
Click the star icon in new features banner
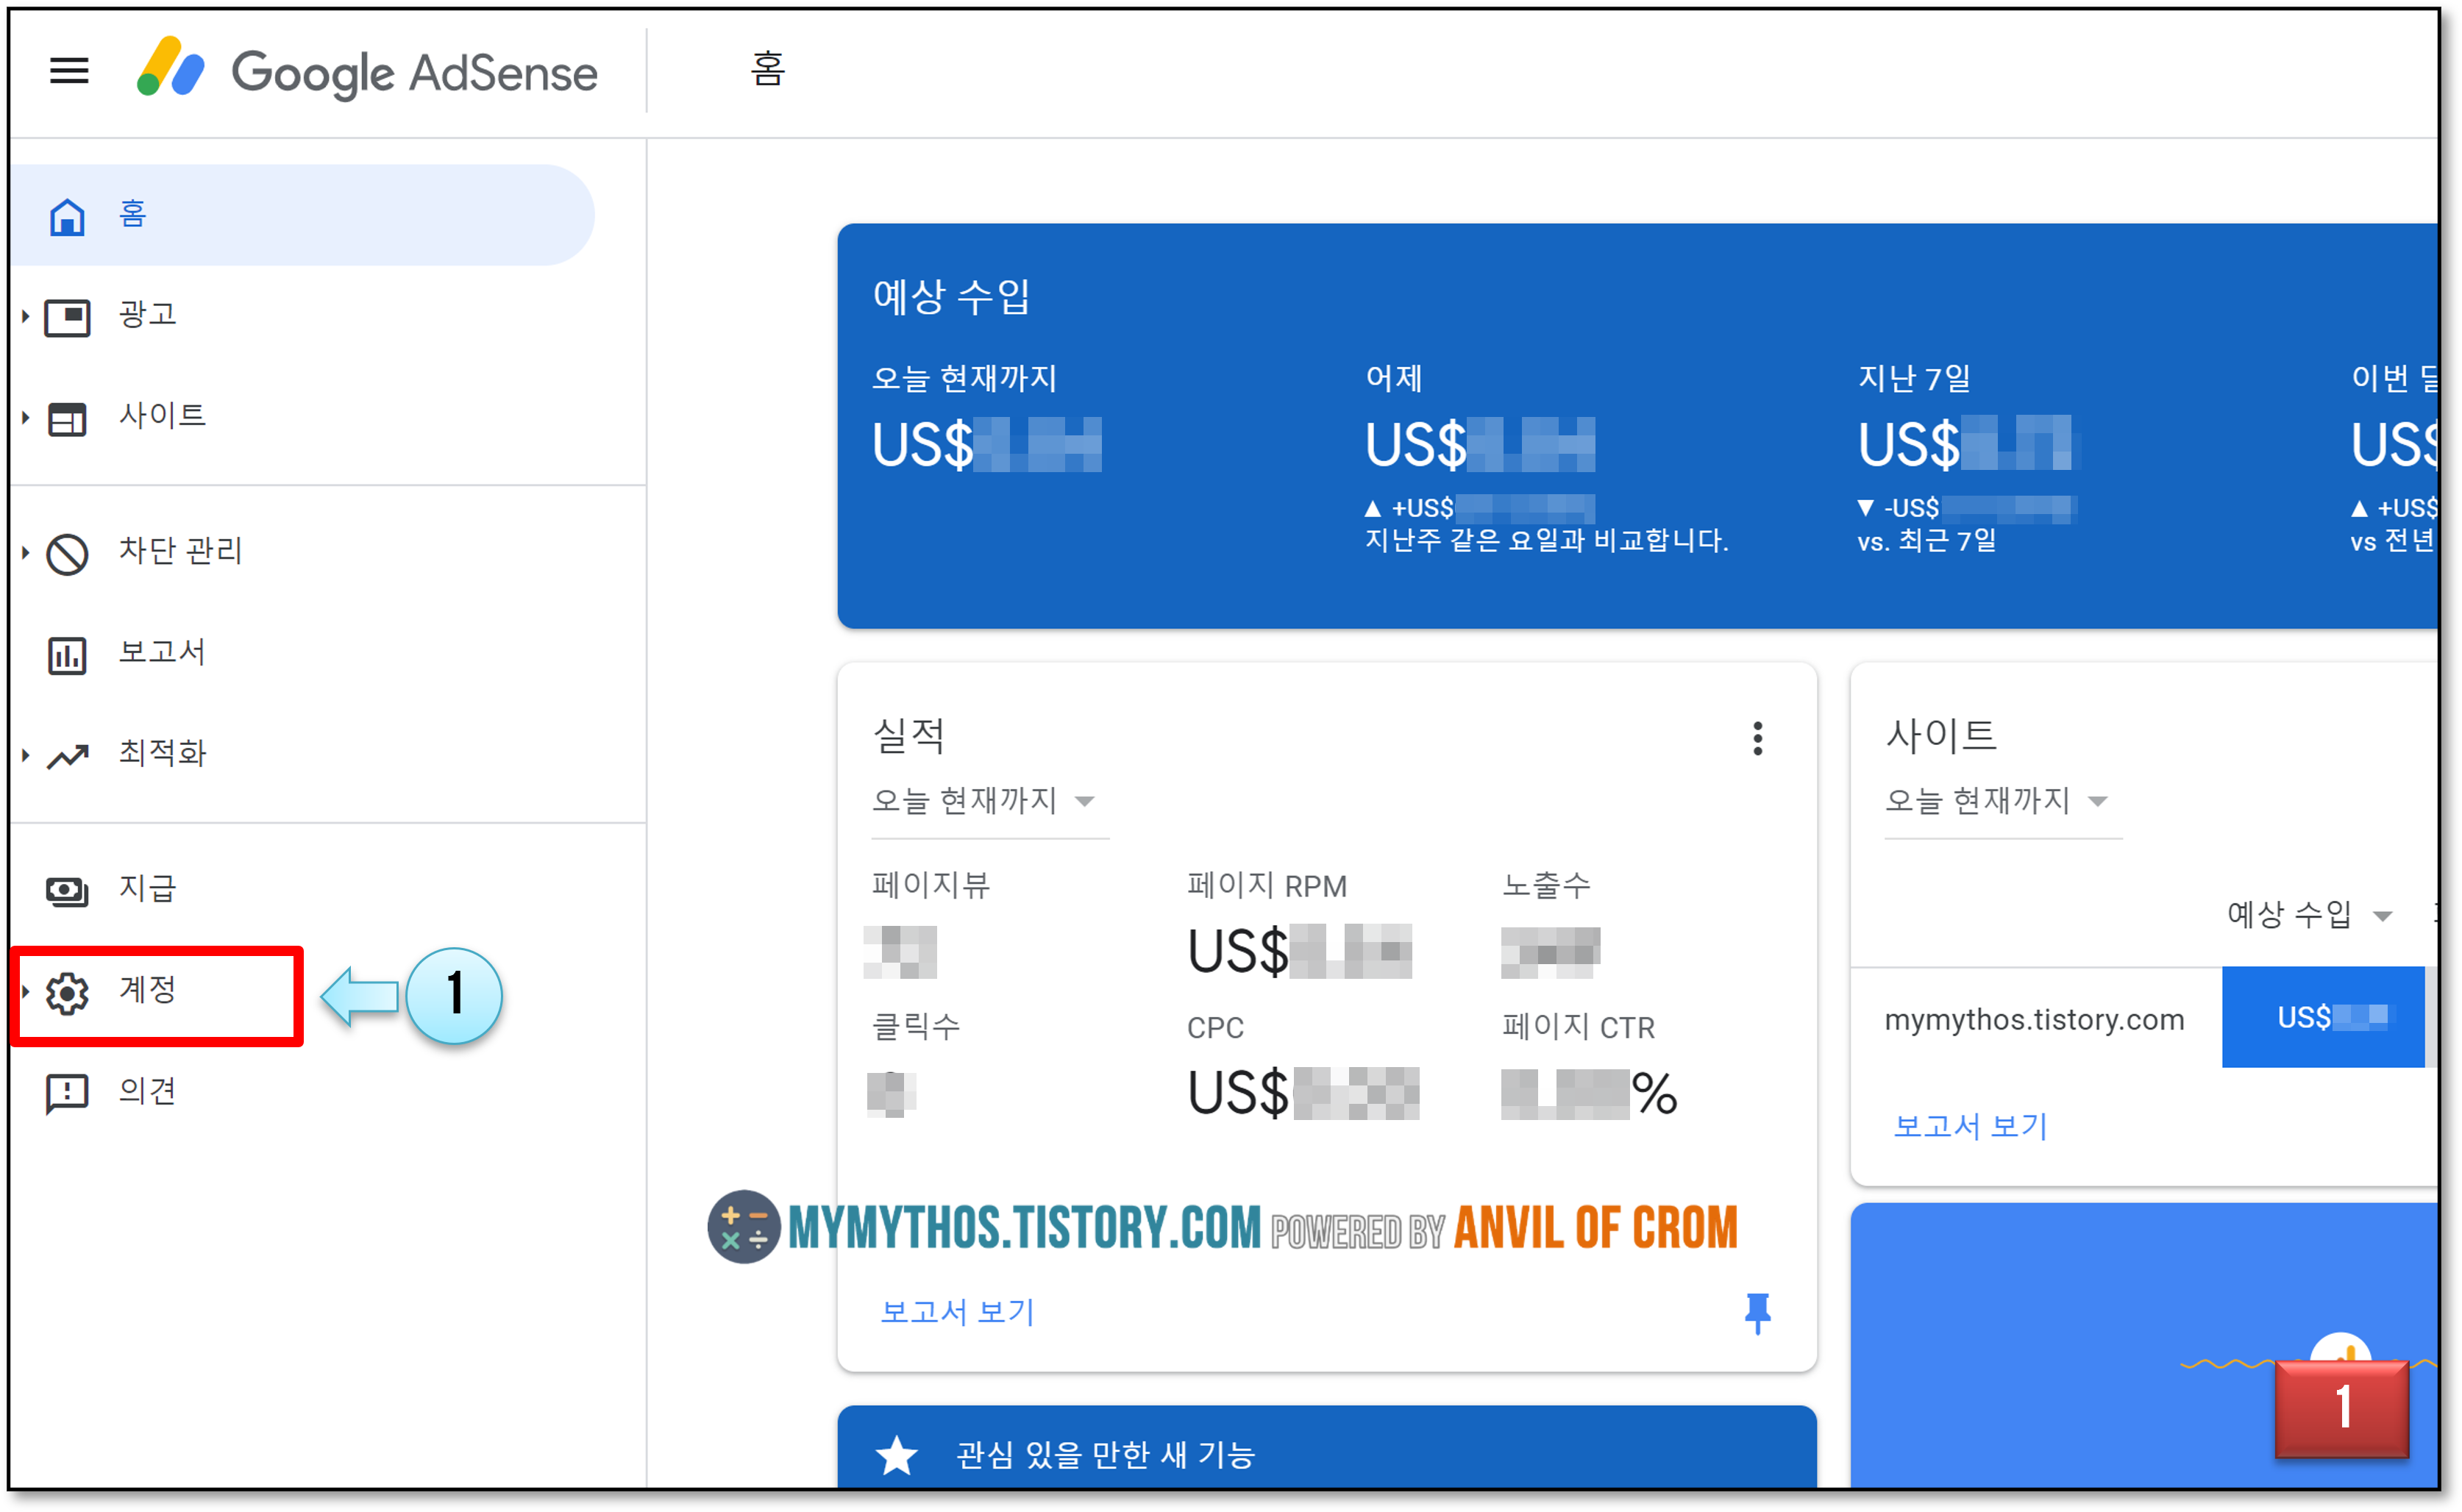coord(896,1455)
